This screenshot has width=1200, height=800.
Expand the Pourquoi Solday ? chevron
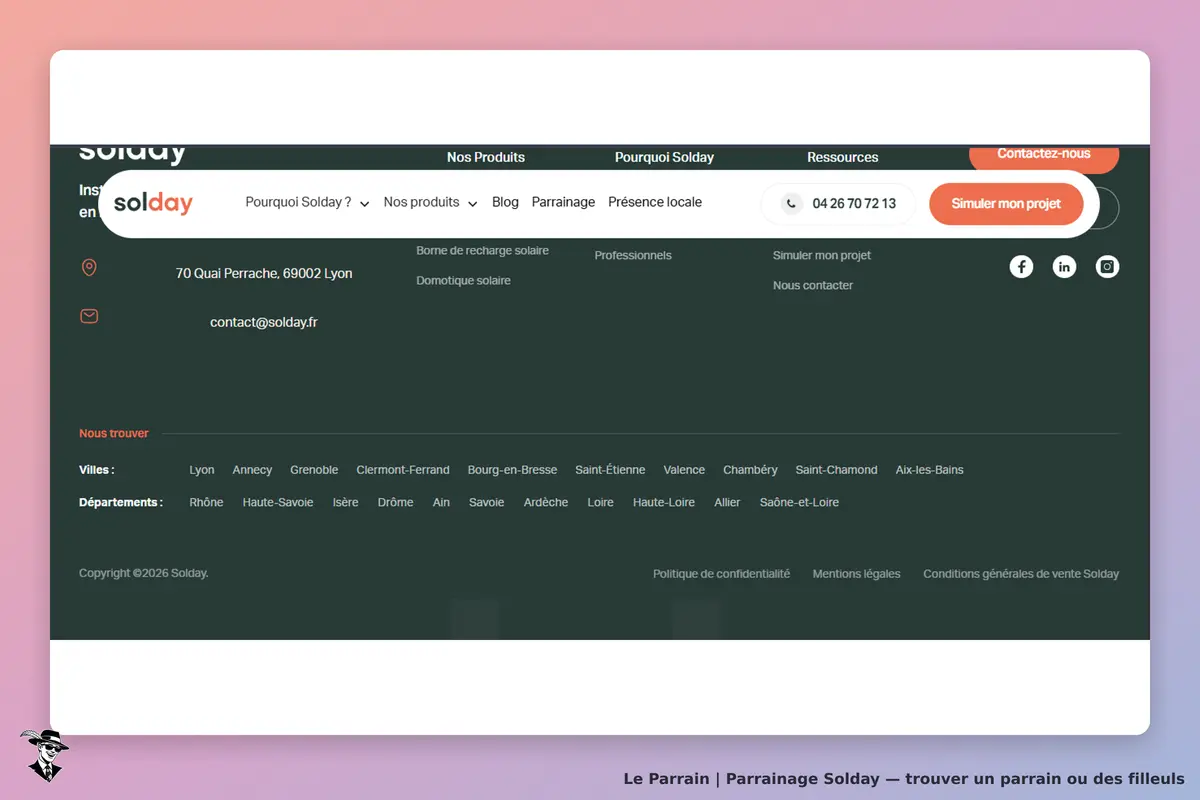click(364, 204)
